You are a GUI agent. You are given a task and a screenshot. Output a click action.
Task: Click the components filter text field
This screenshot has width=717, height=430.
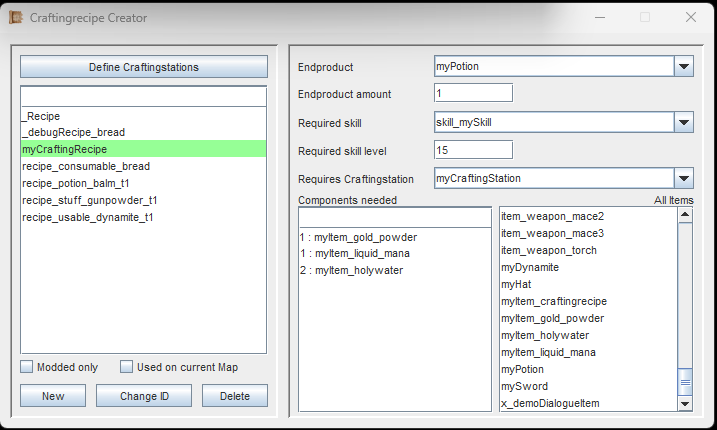[x=394, y=217]
